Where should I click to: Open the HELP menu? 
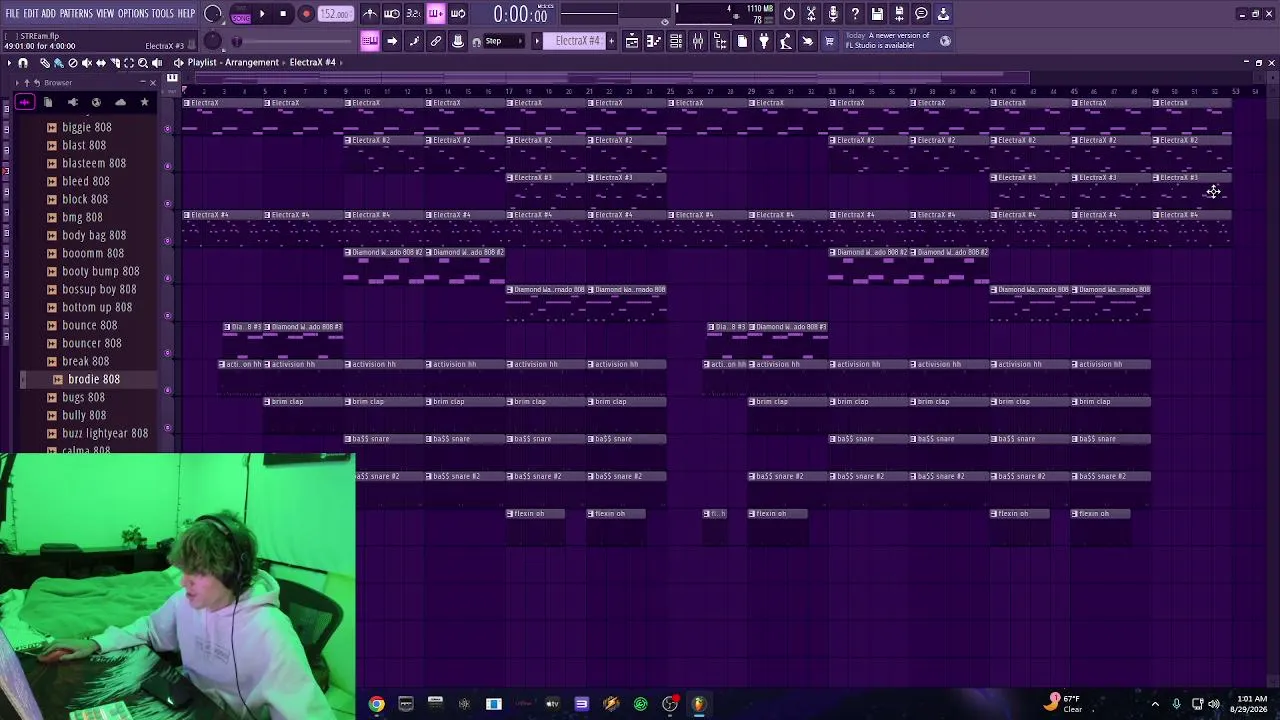[187, 14]
